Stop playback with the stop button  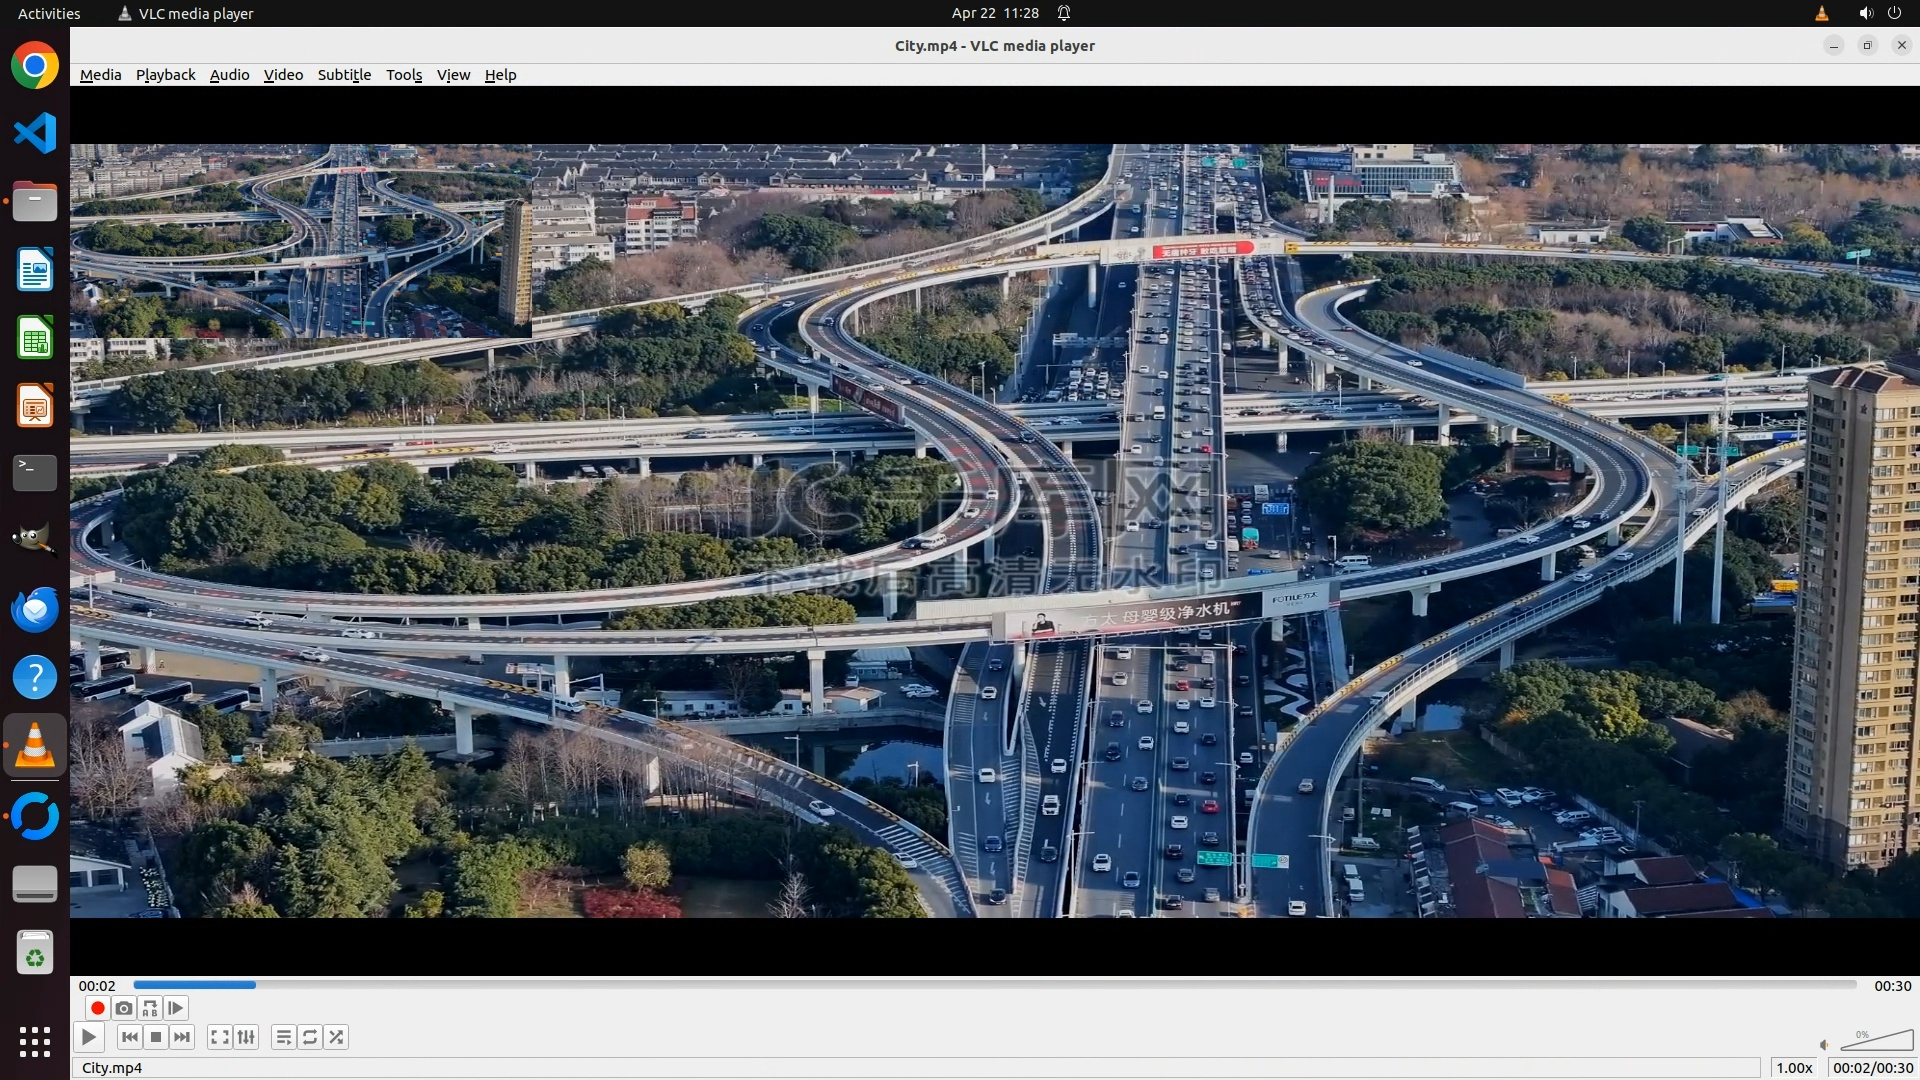tap(156, 1037)
